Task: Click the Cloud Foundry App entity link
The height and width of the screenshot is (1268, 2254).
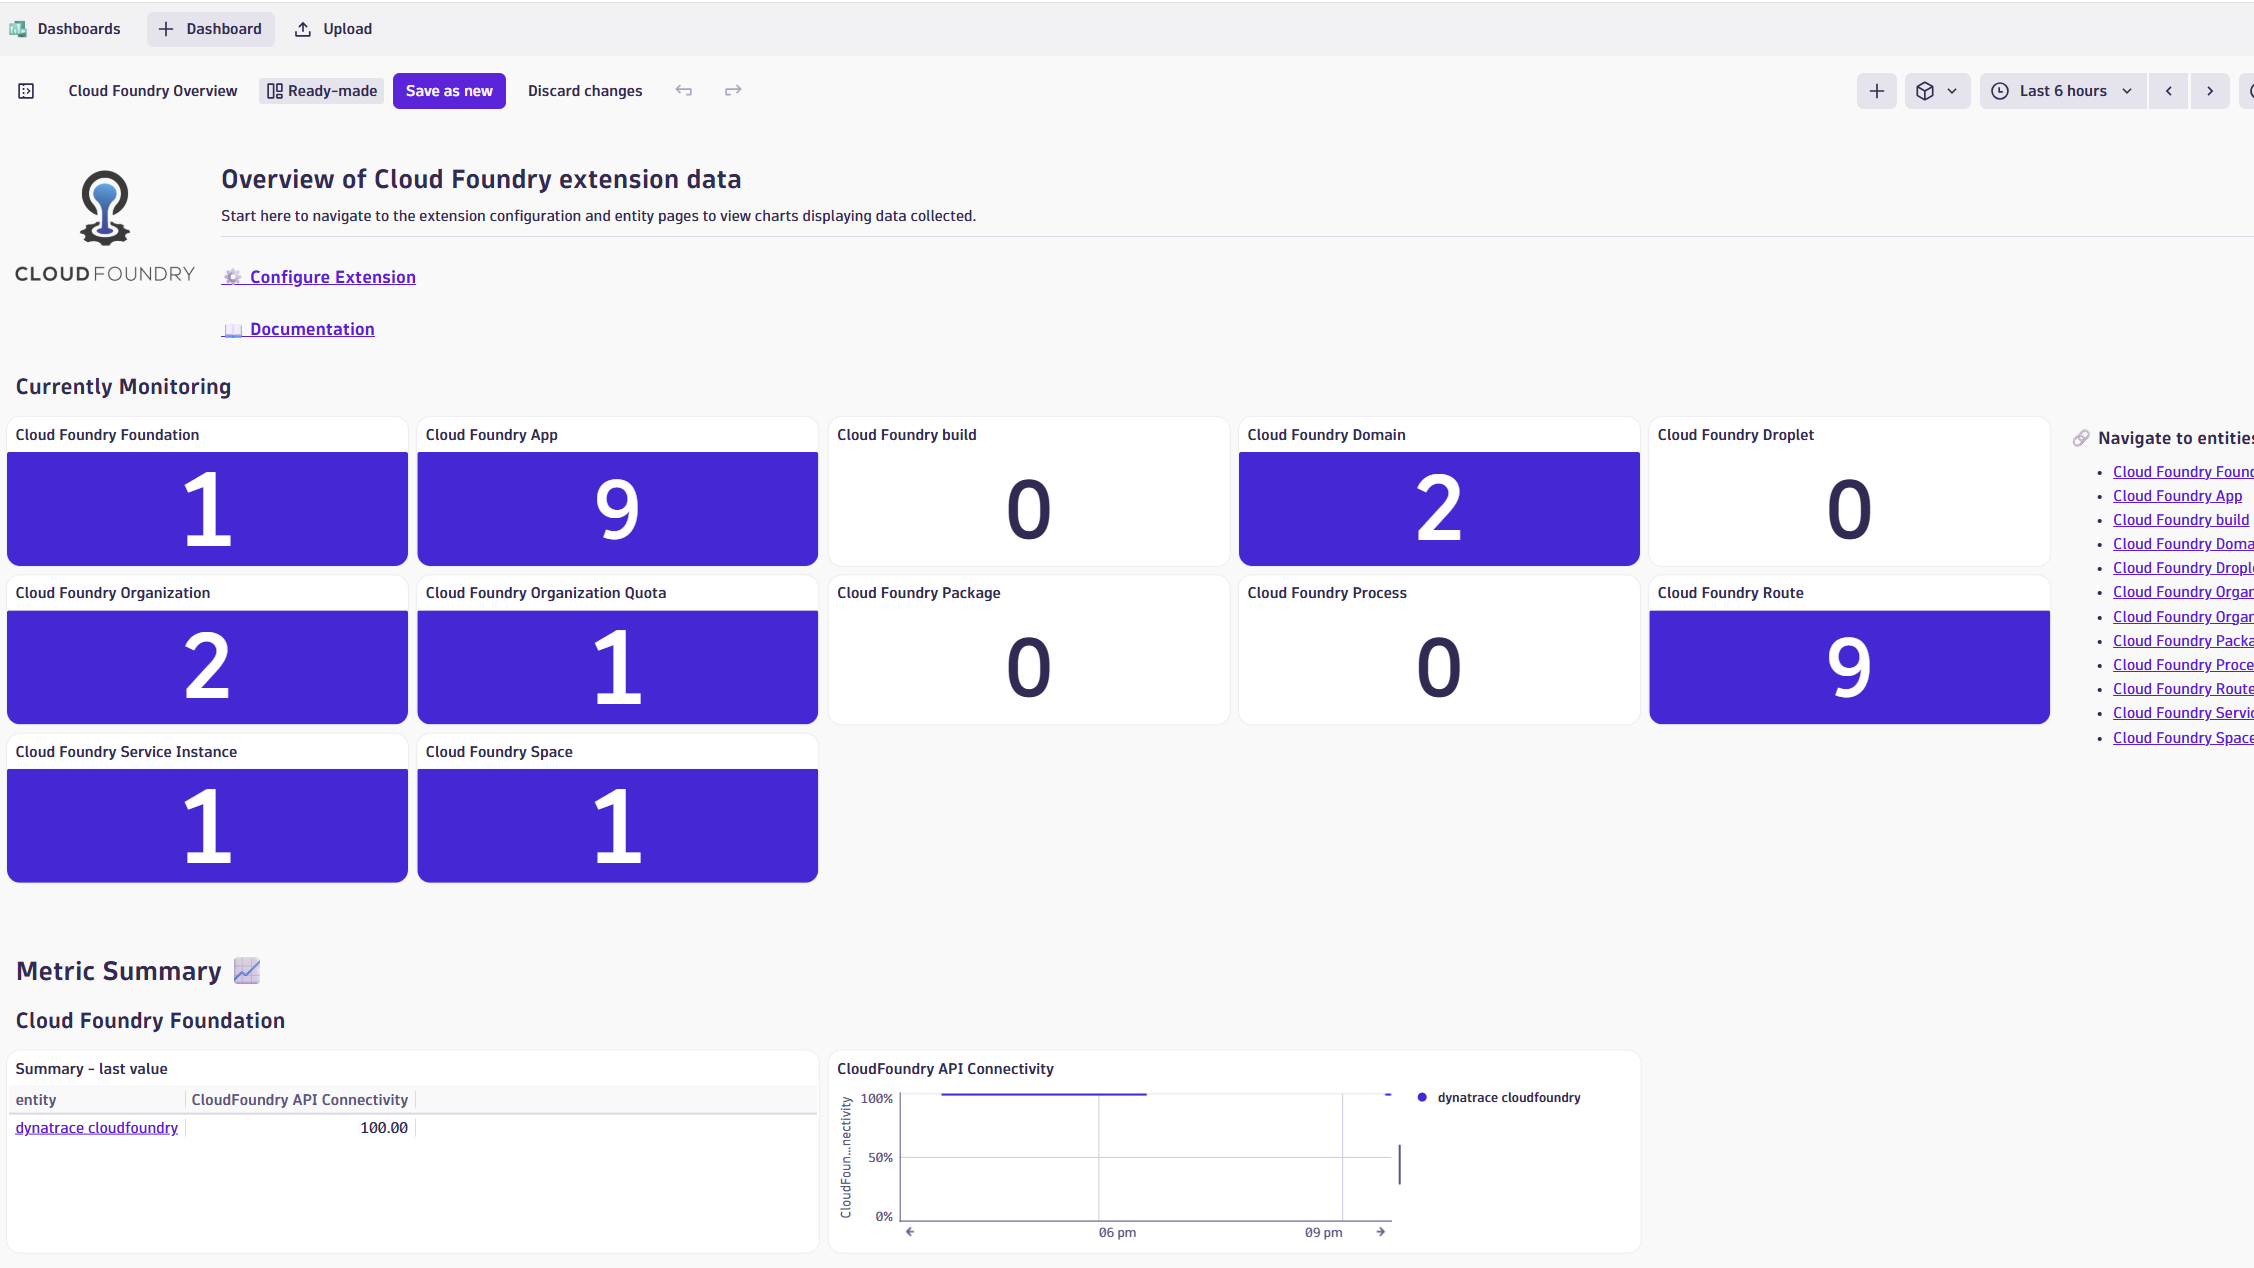Action: pos(2178,495)
